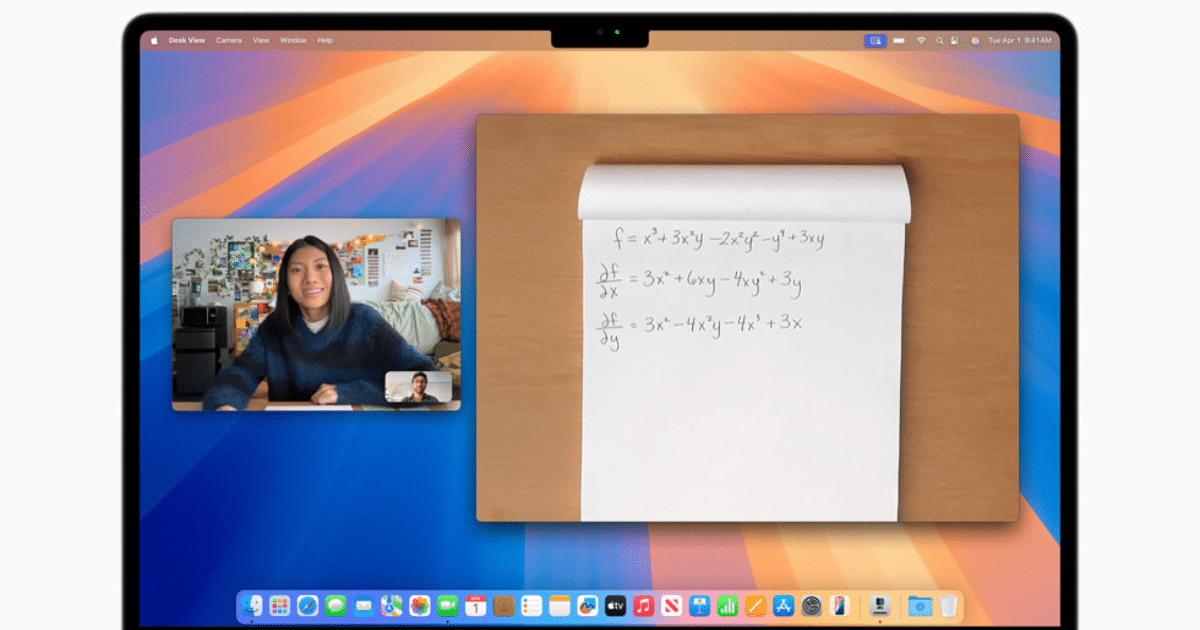Screen dimensions: 1200x630
Task: Launch the Music app
Action: (643, 605)
